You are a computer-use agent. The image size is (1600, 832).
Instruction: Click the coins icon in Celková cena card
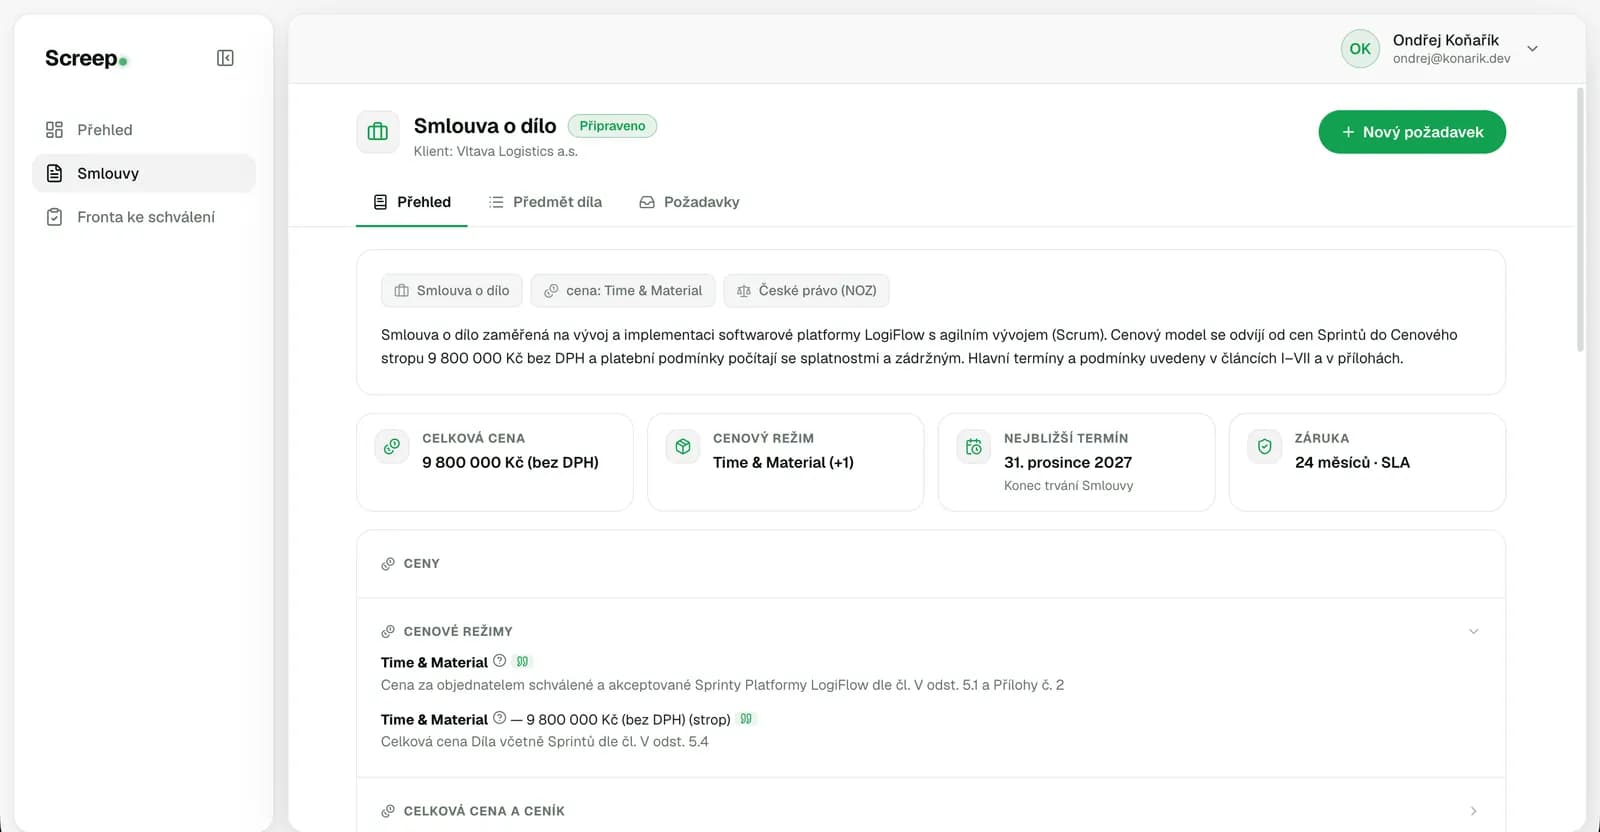pos(392,446)
